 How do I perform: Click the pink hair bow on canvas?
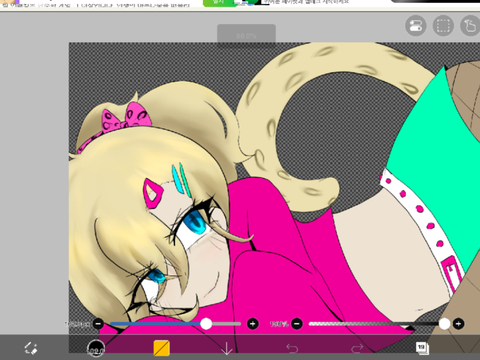tap(127, 118)
